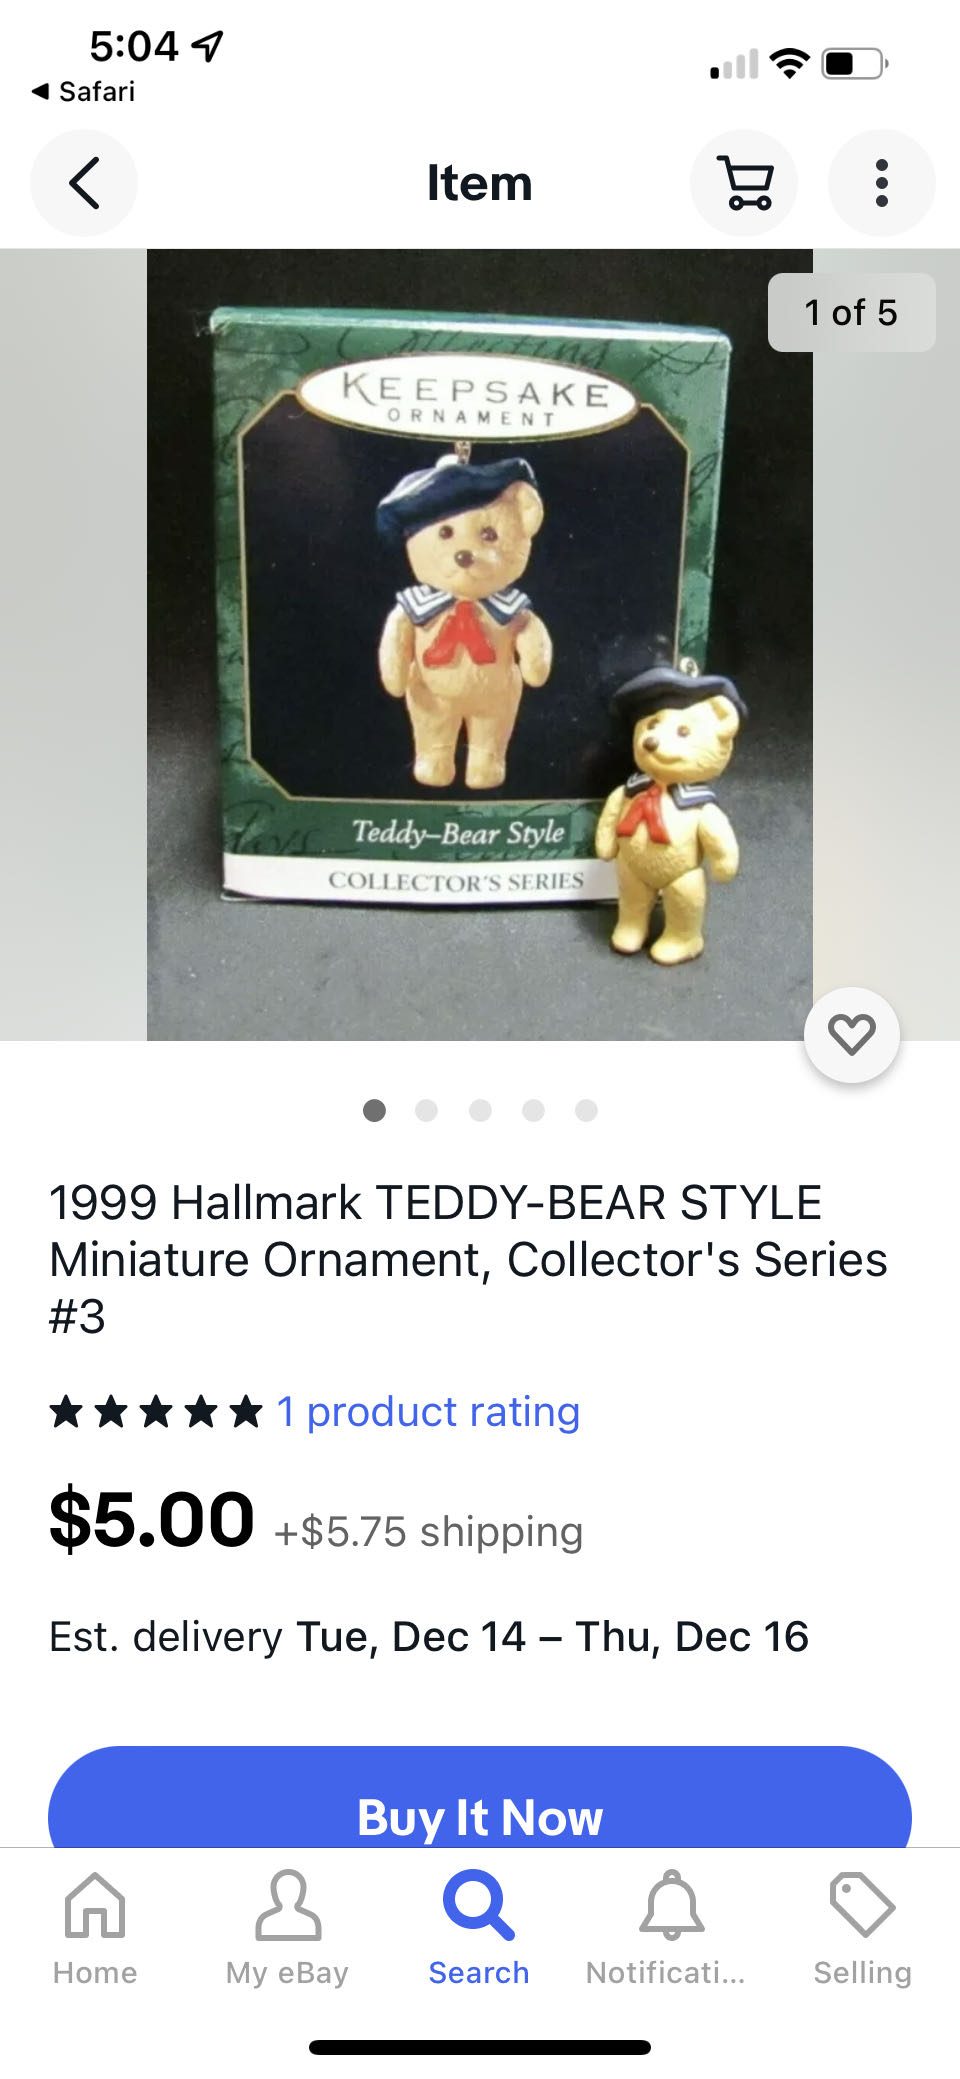Jump to fourth image page dot

point(533,1110)
